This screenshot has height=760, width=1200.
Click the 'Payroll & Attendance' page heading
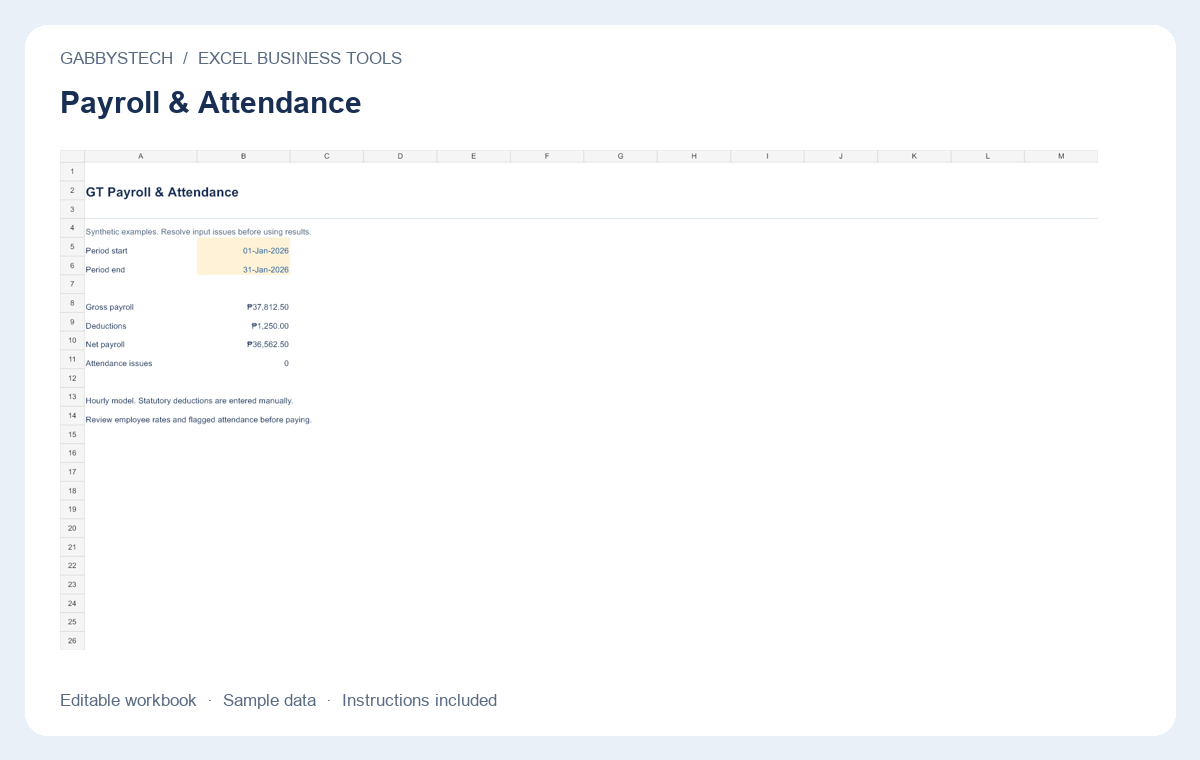pos(211,102)
